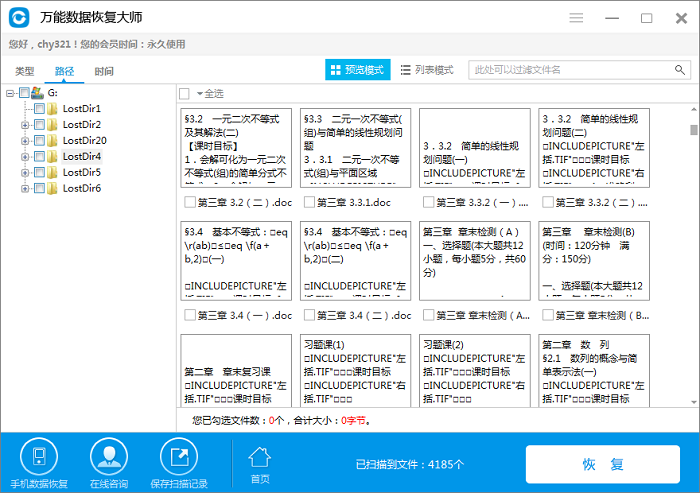Click the 恢复 recover button

coord(603,464)
